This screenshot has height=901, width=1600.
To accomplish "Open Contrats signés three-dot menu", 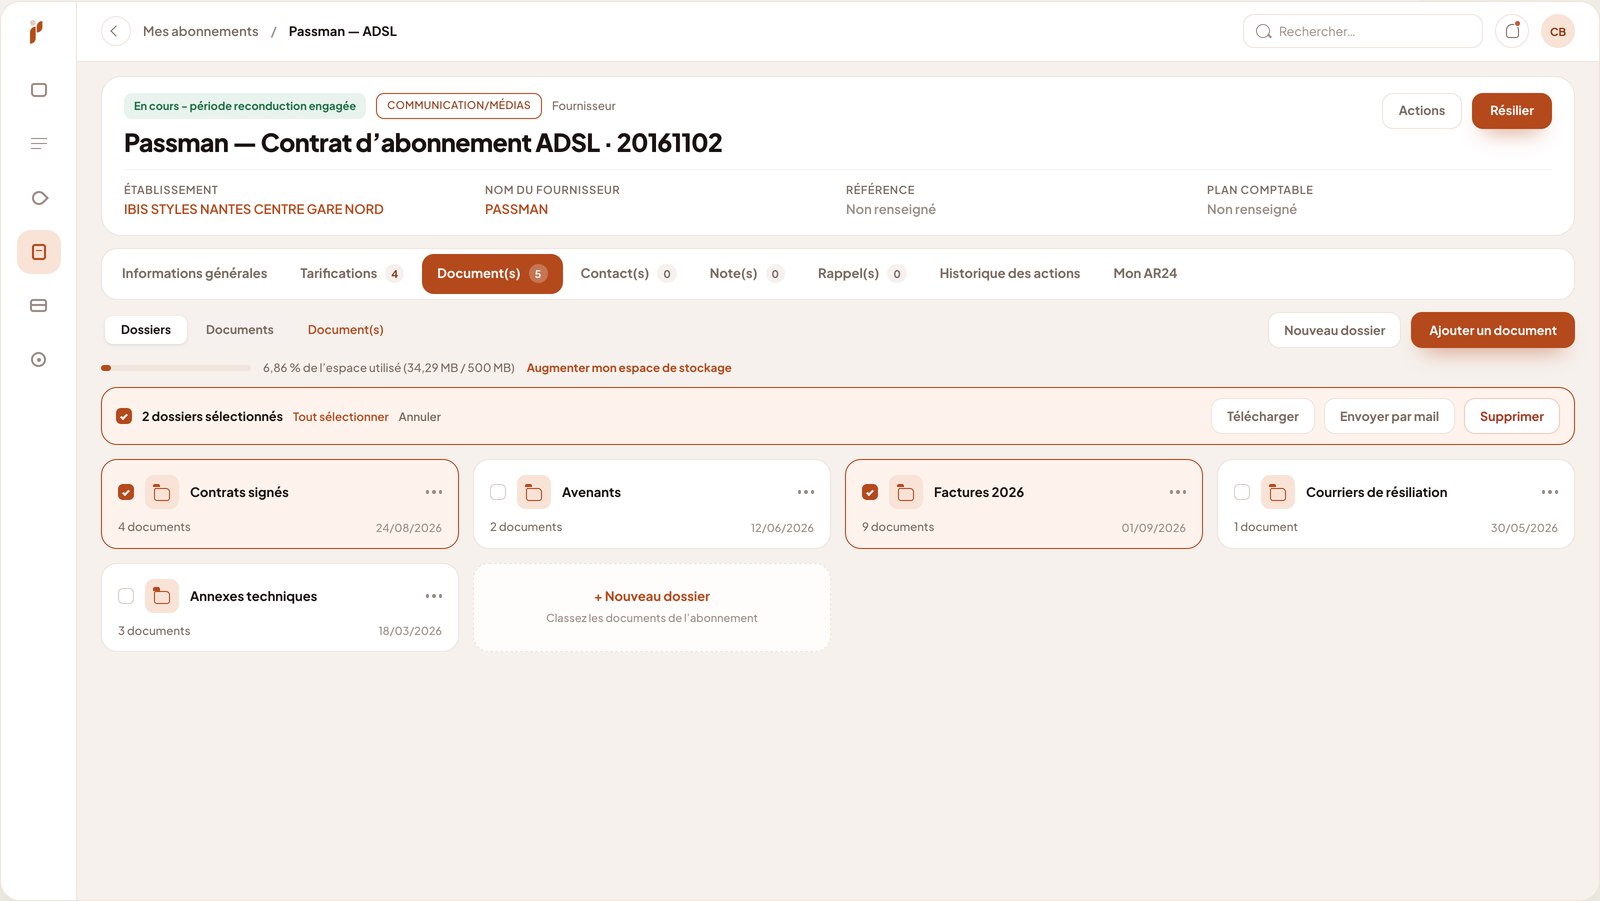I will click(434, 492).
